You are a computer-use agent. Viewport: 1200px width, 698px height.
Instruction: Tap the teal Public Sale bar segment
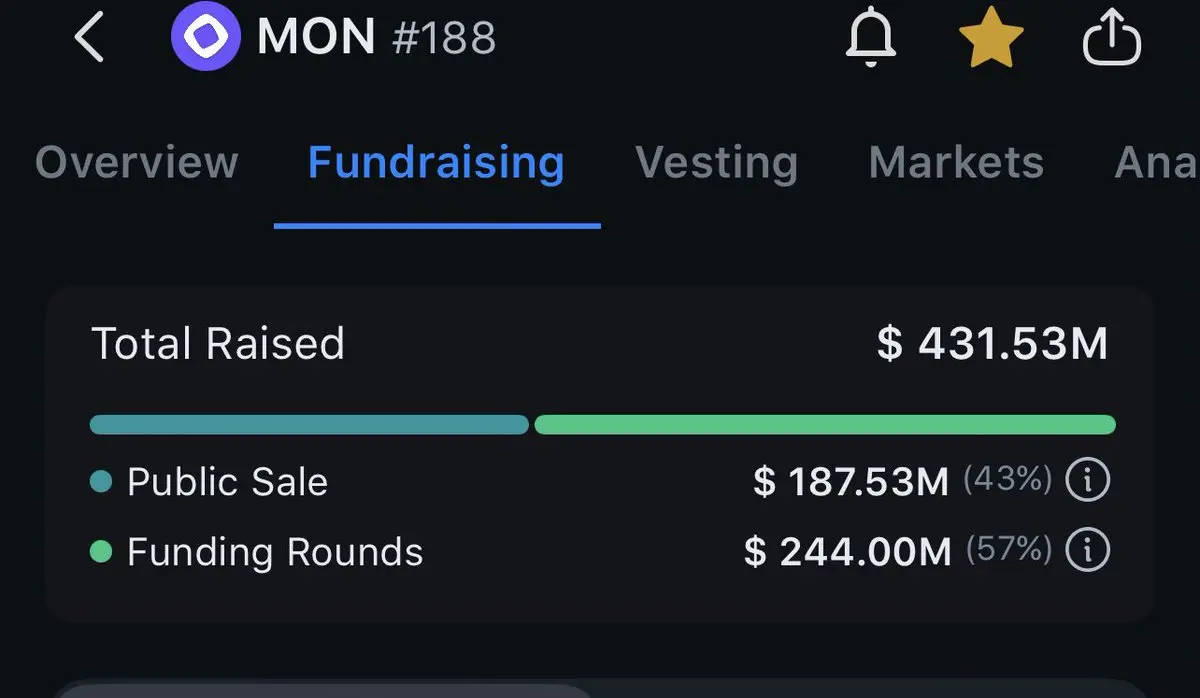(309, 425)
